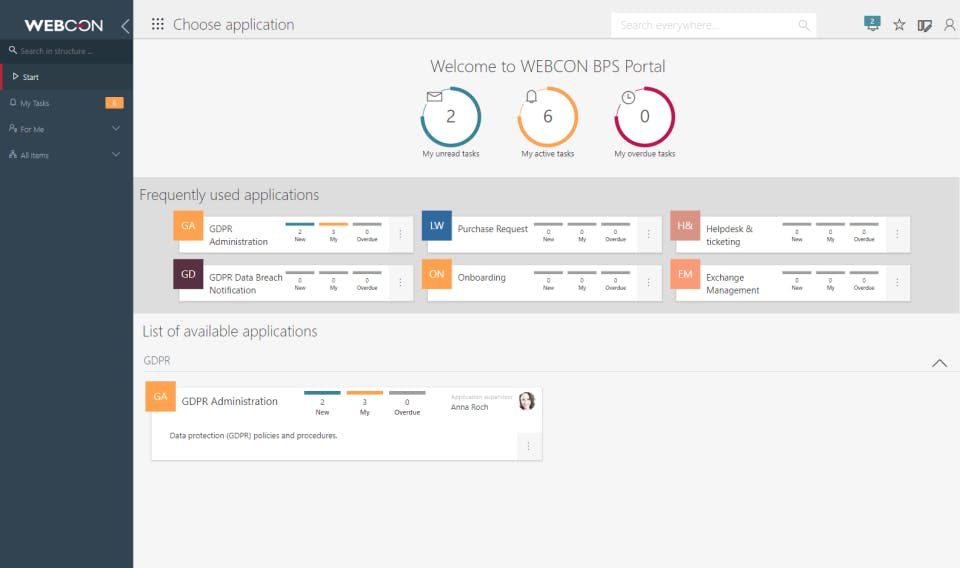This screenshot has width=960, height=568.
Task: Open options menu of GDPR Administration list card
Action: tap(529, 446)
